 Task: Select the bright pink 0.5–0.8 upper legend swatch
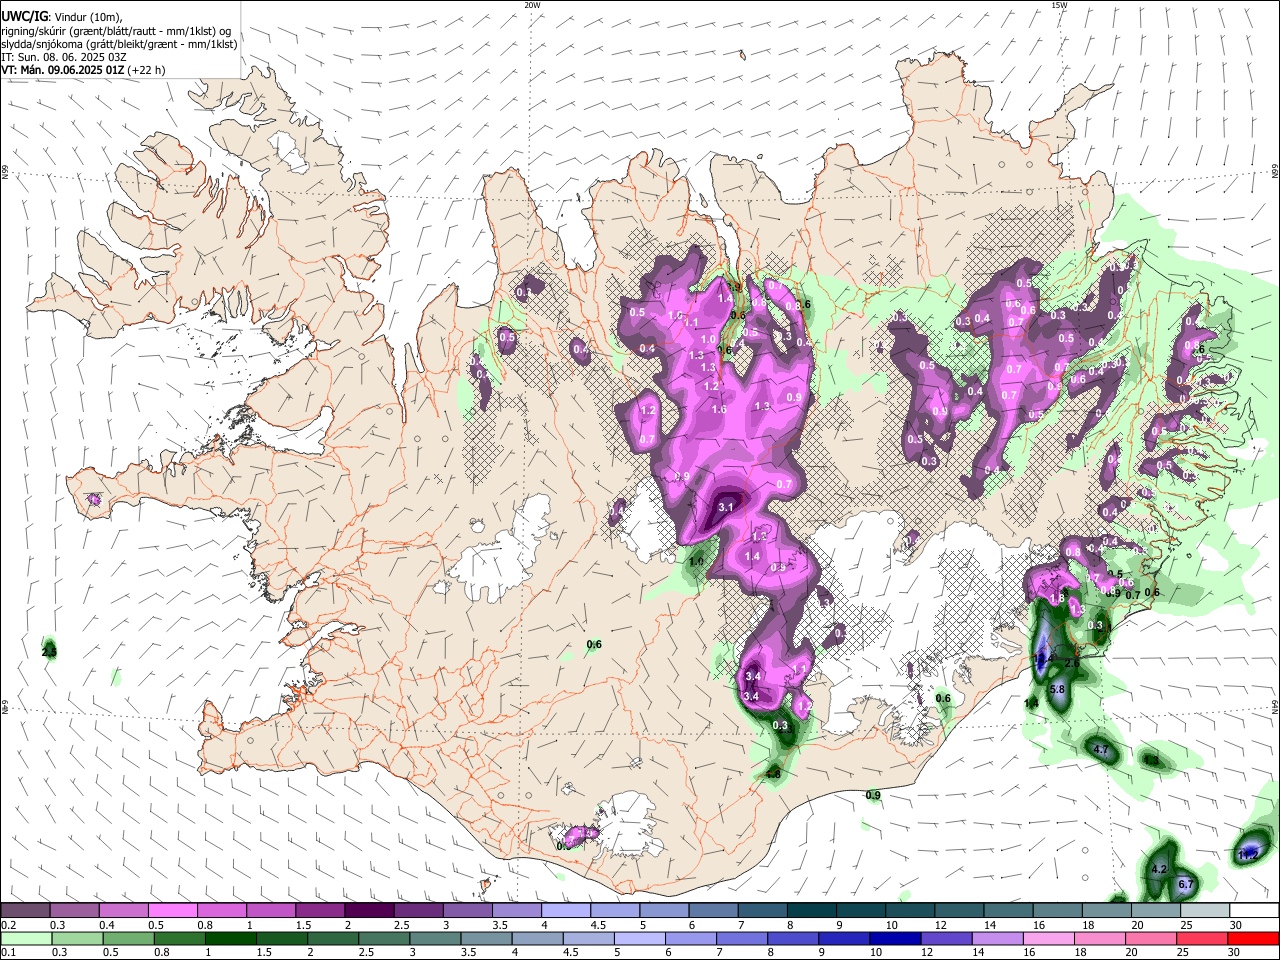coord(173,911)
